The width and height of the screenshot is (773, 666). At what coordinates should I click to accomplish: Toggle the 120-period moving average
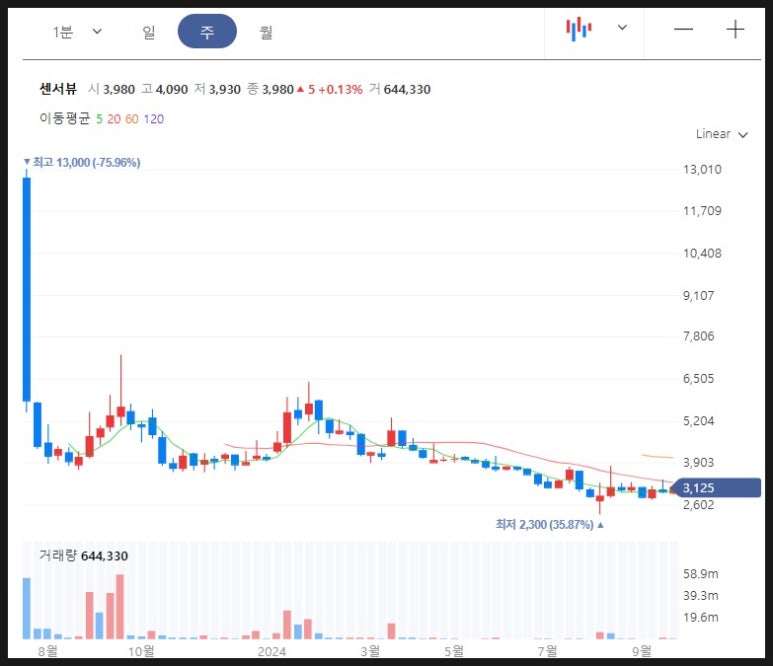154,119
